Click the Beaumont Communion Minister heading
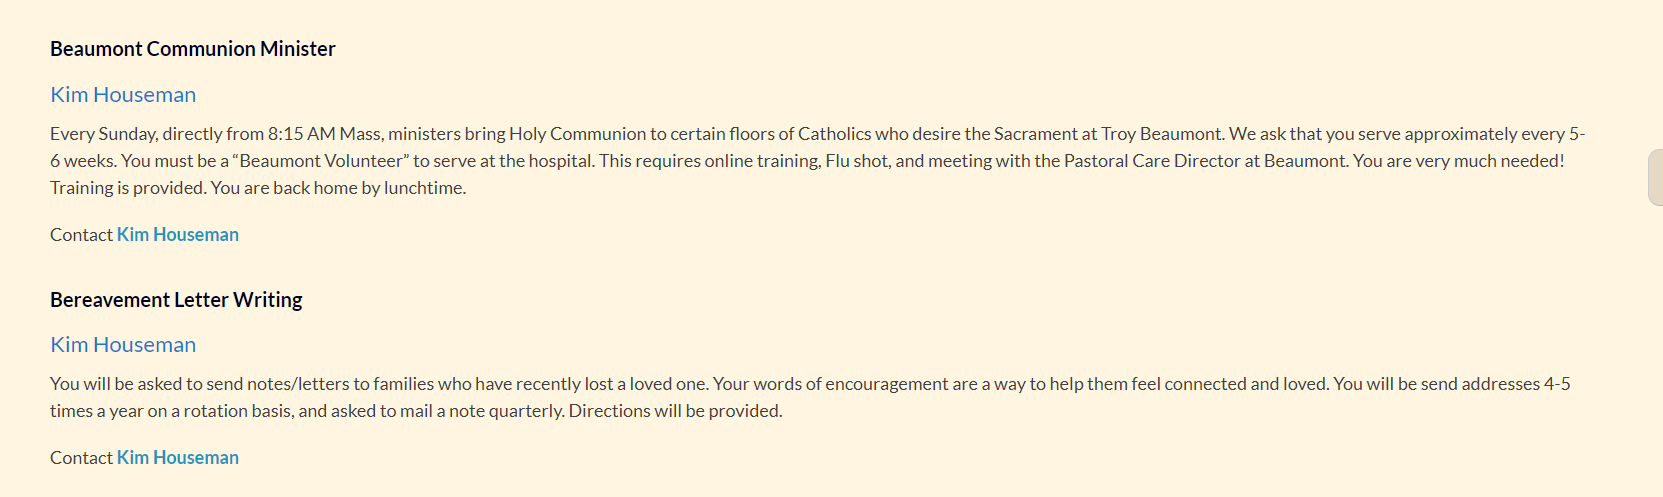 coord(192,49)
